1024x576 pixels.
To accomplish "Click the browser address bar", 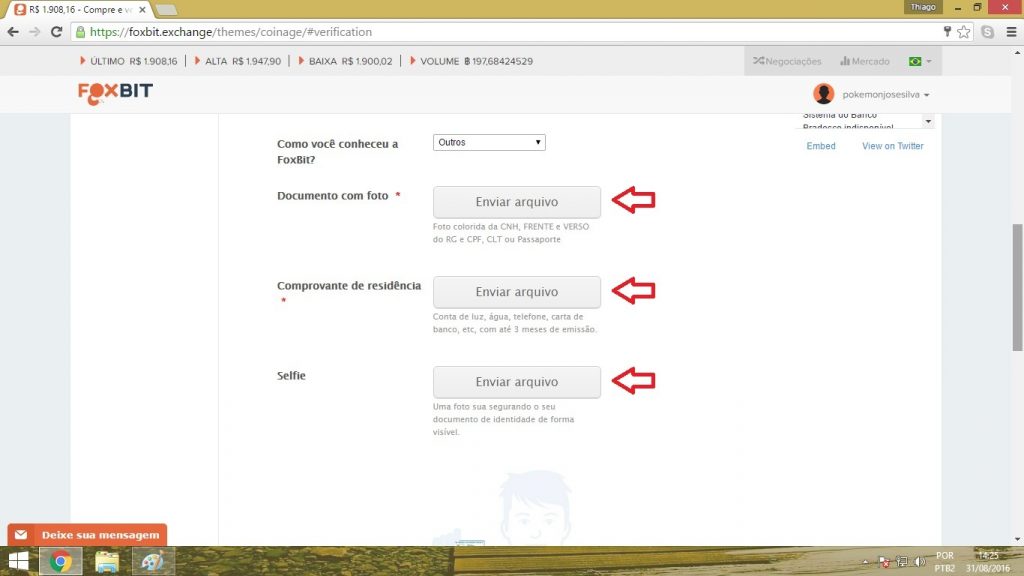I will pyautogui.click(x=500, y=32).
